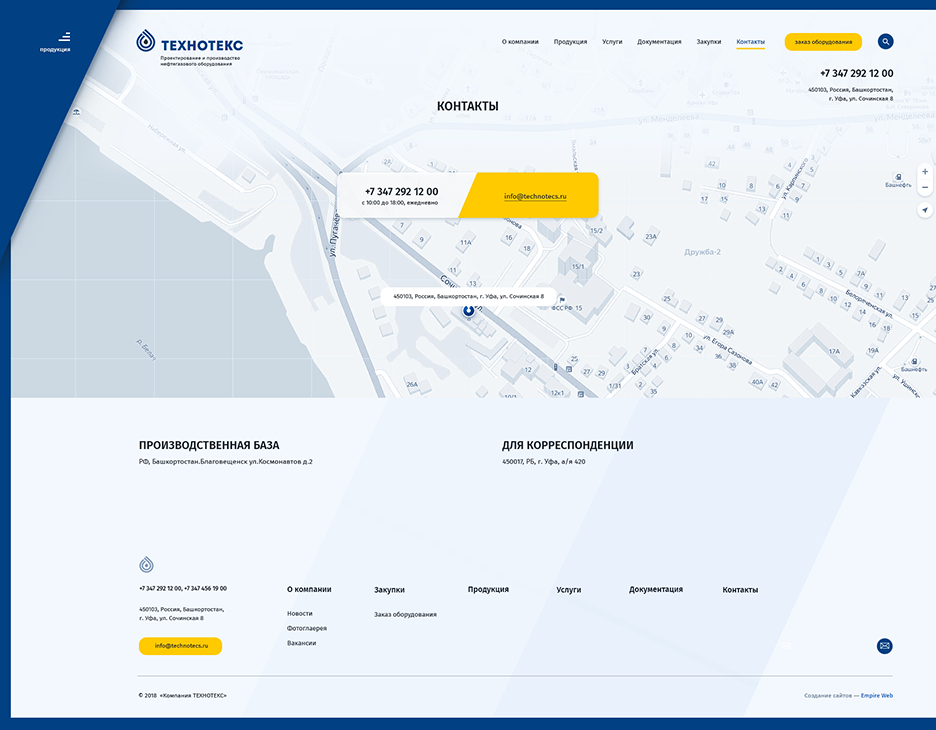
Task: Open footer О компании heading link
Action: (x=309, y=589)
